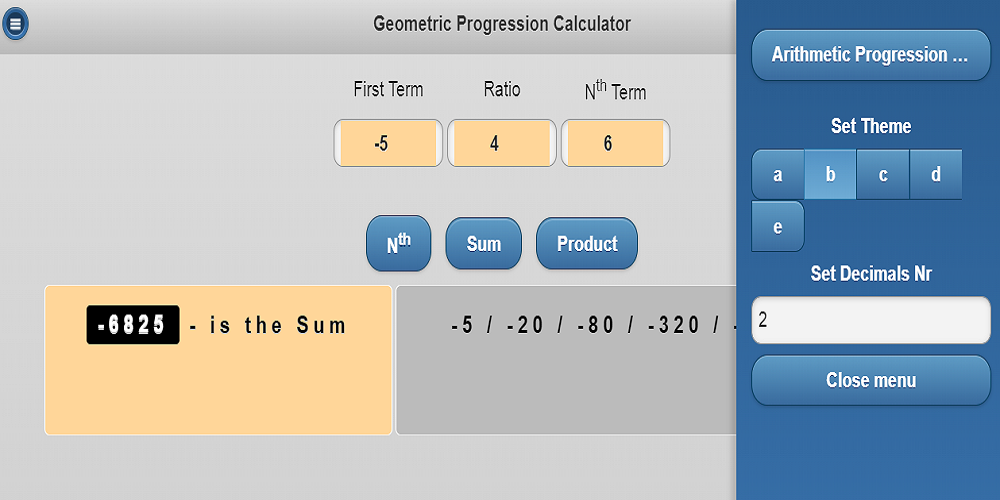1000x500 pixels.
Task: Calculate the Nth term value
Action: click(399, 243)
